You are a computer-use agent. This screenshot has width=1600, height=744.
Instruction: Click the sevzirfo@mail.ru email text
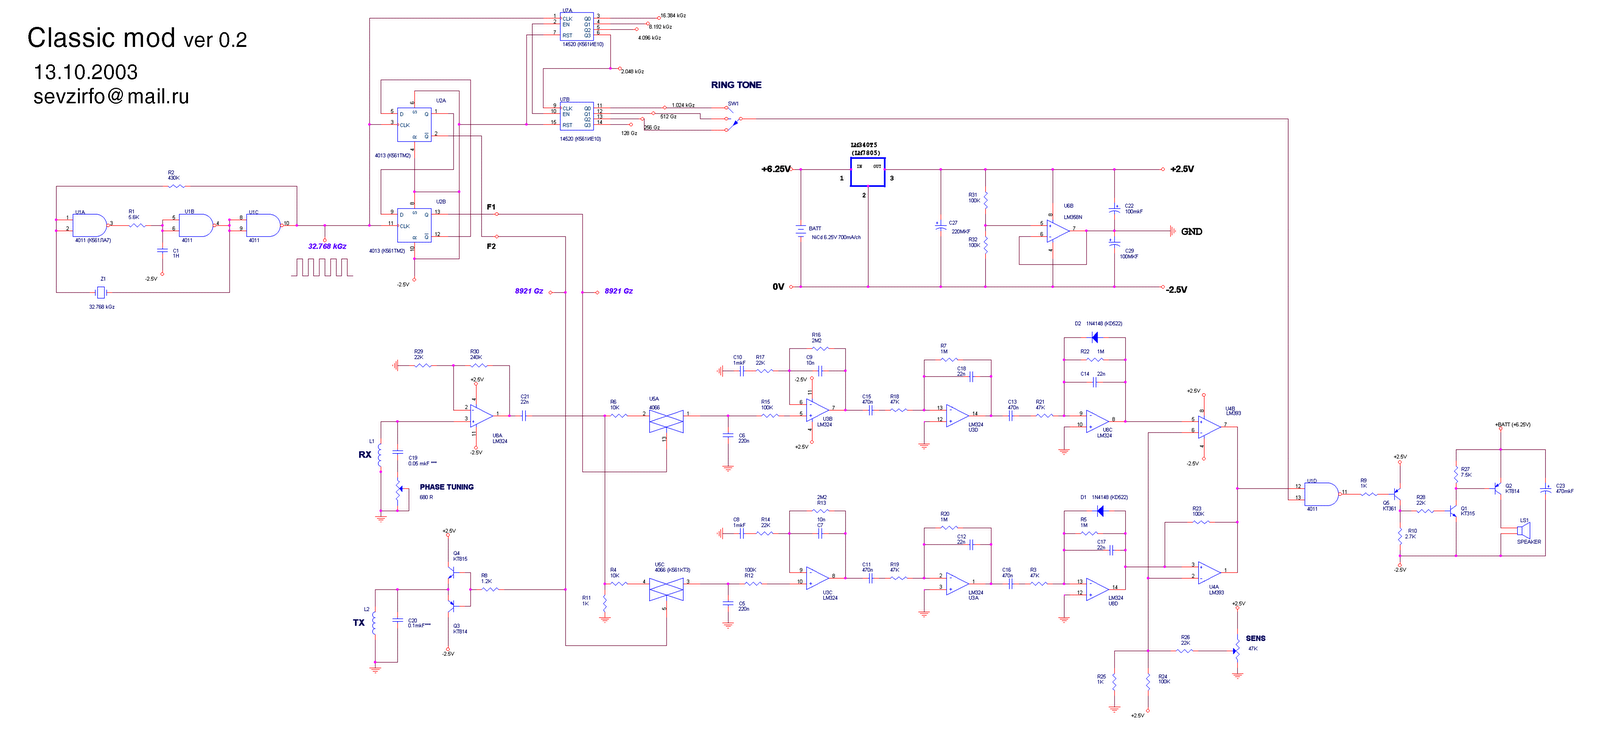point(111,97)
